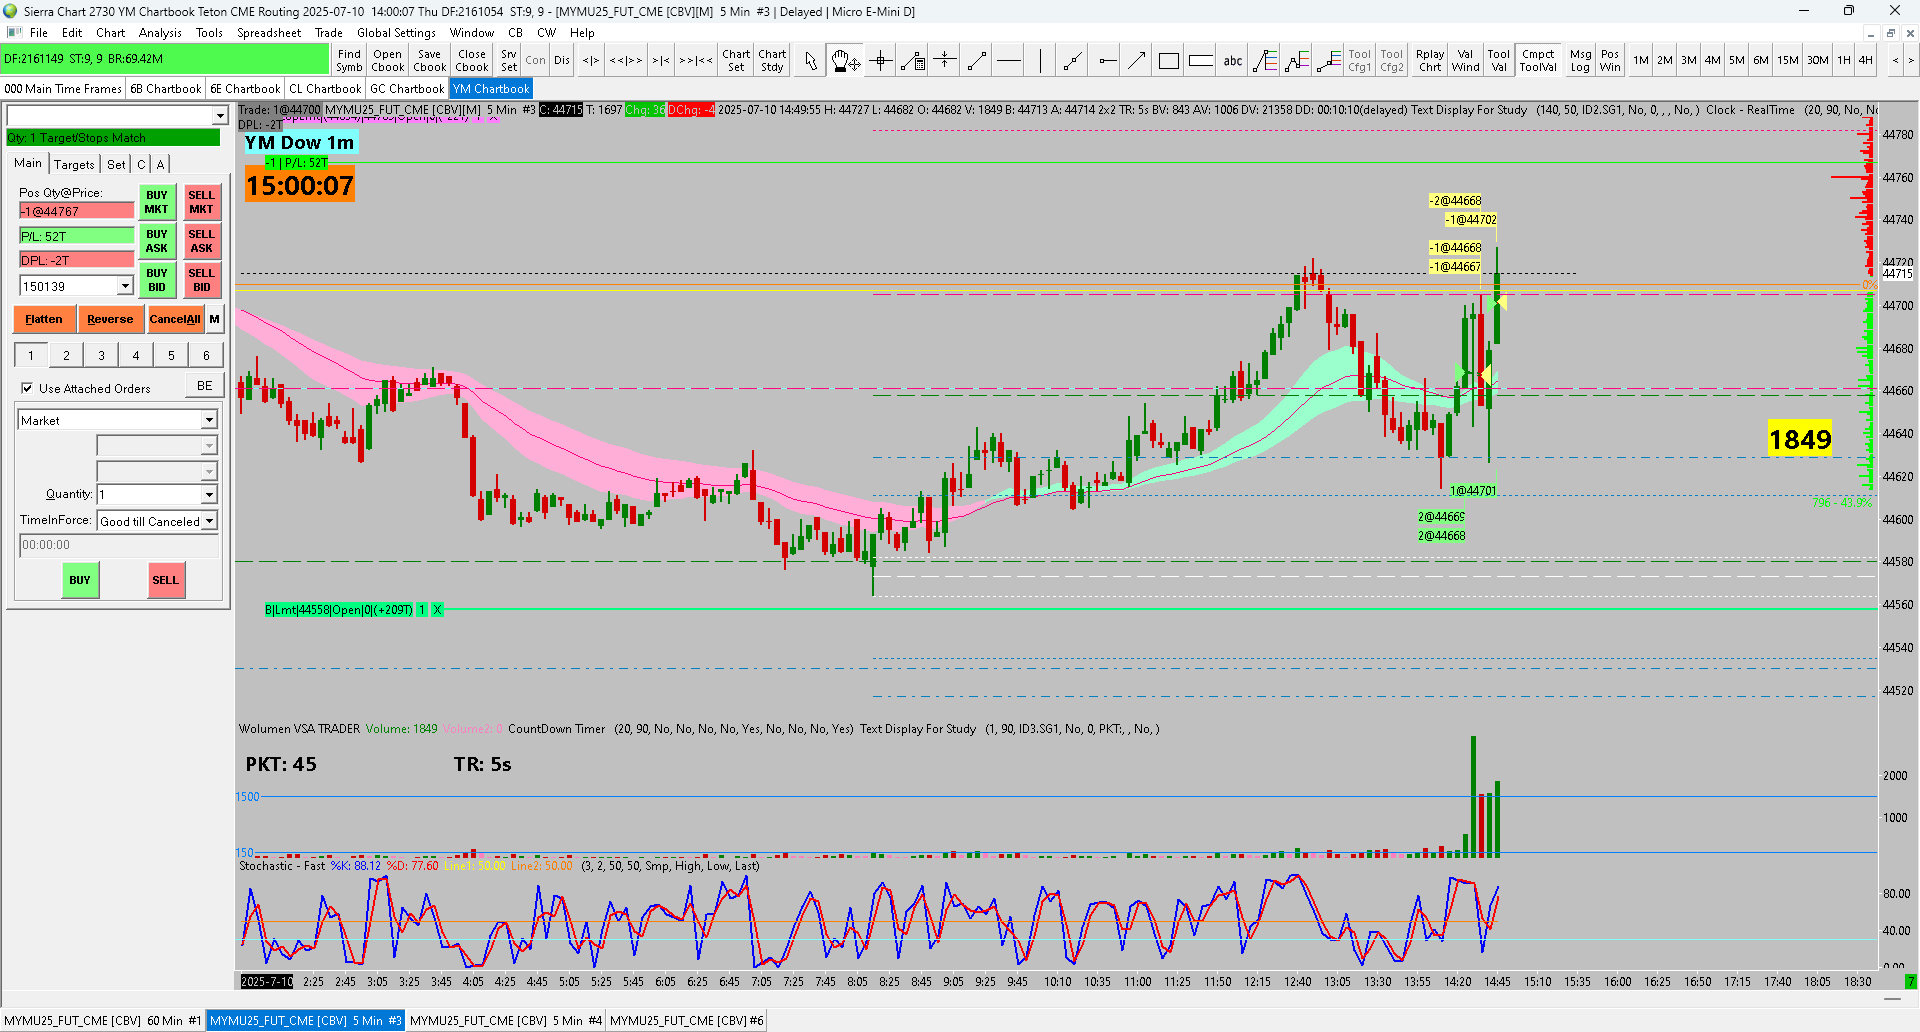Click the BE break-even button

pos(204,386)
